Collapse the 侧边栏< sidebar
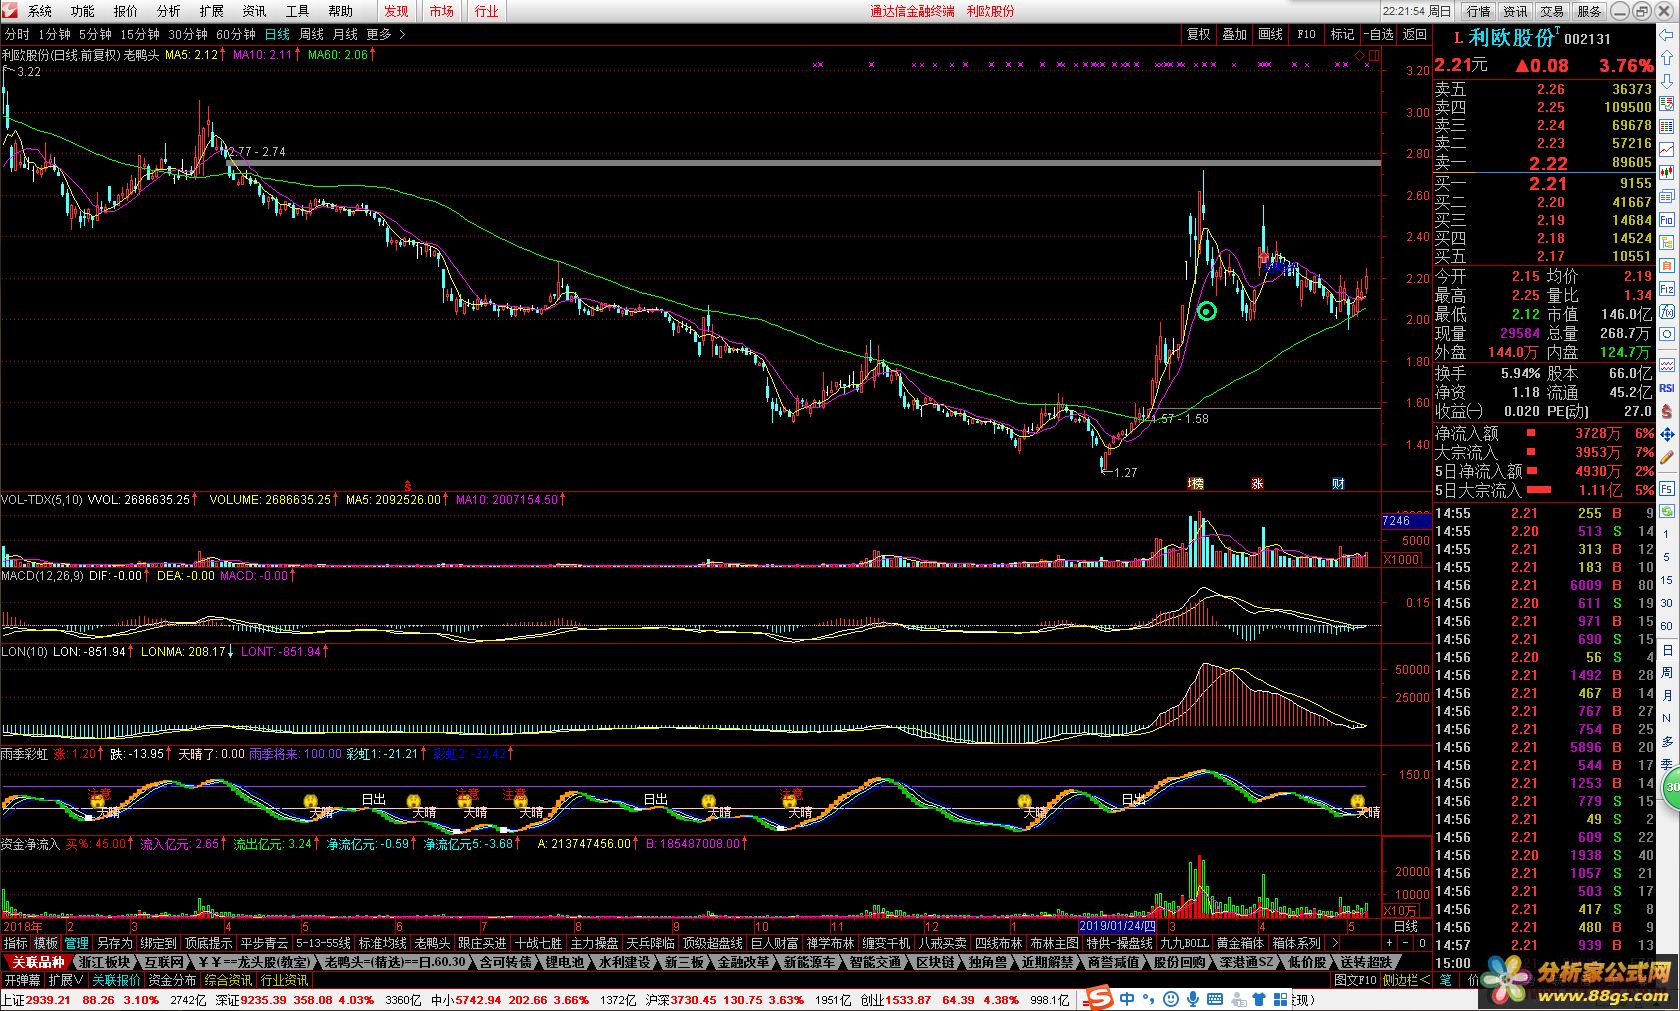 coord(1408,980)
